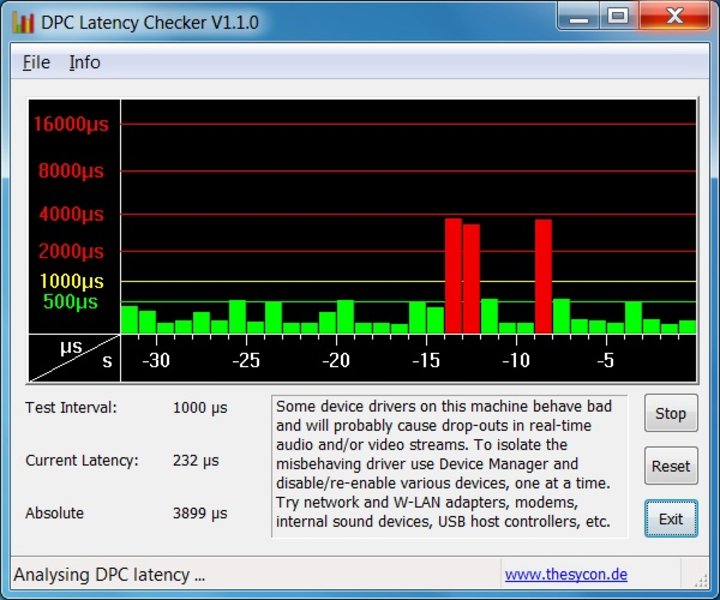Select the 4000µs scale label
Viewport: 720px width, 600px height.
click(71, 214)
